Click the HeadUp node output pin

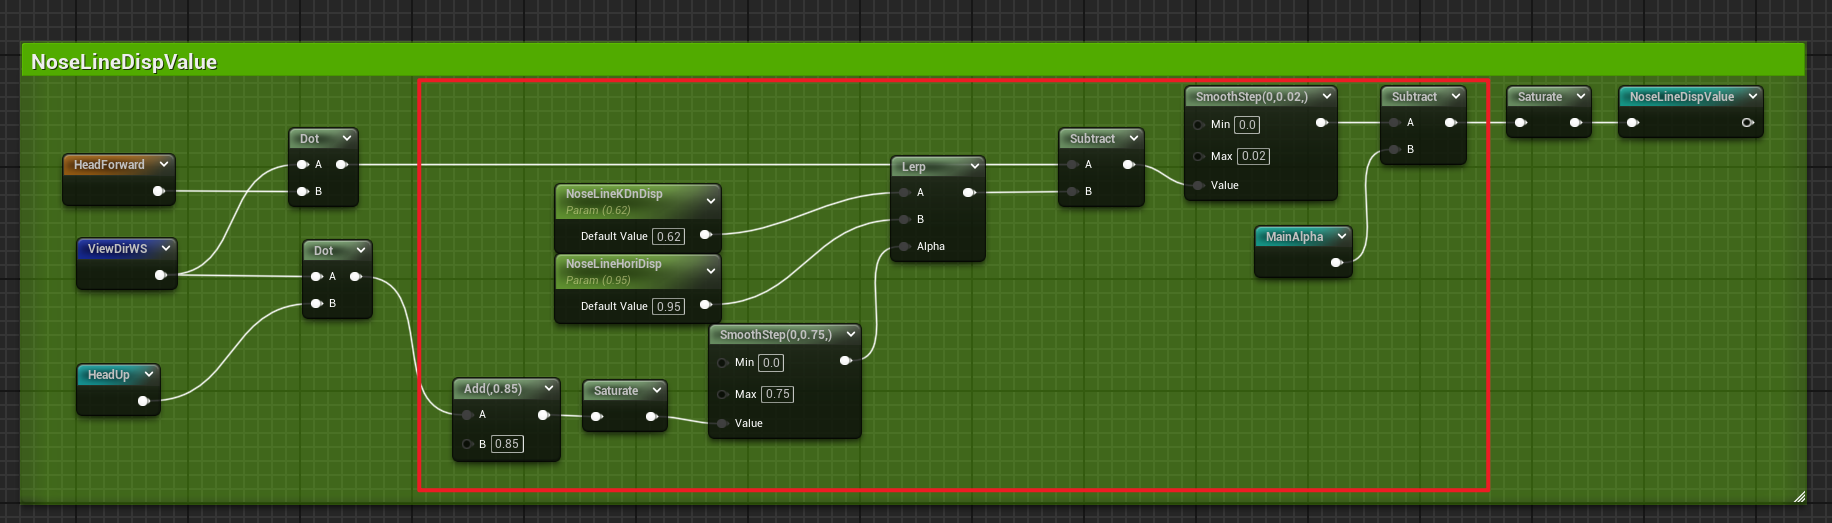point(143,401)
